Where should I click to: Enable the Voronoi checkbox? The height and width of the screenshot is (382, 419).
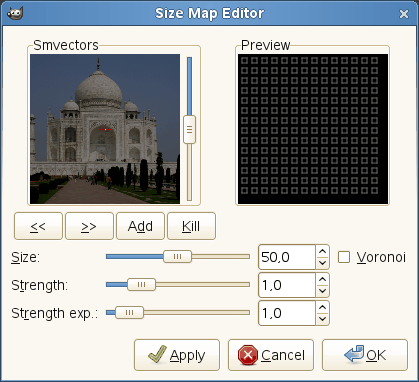pos(344,257)
